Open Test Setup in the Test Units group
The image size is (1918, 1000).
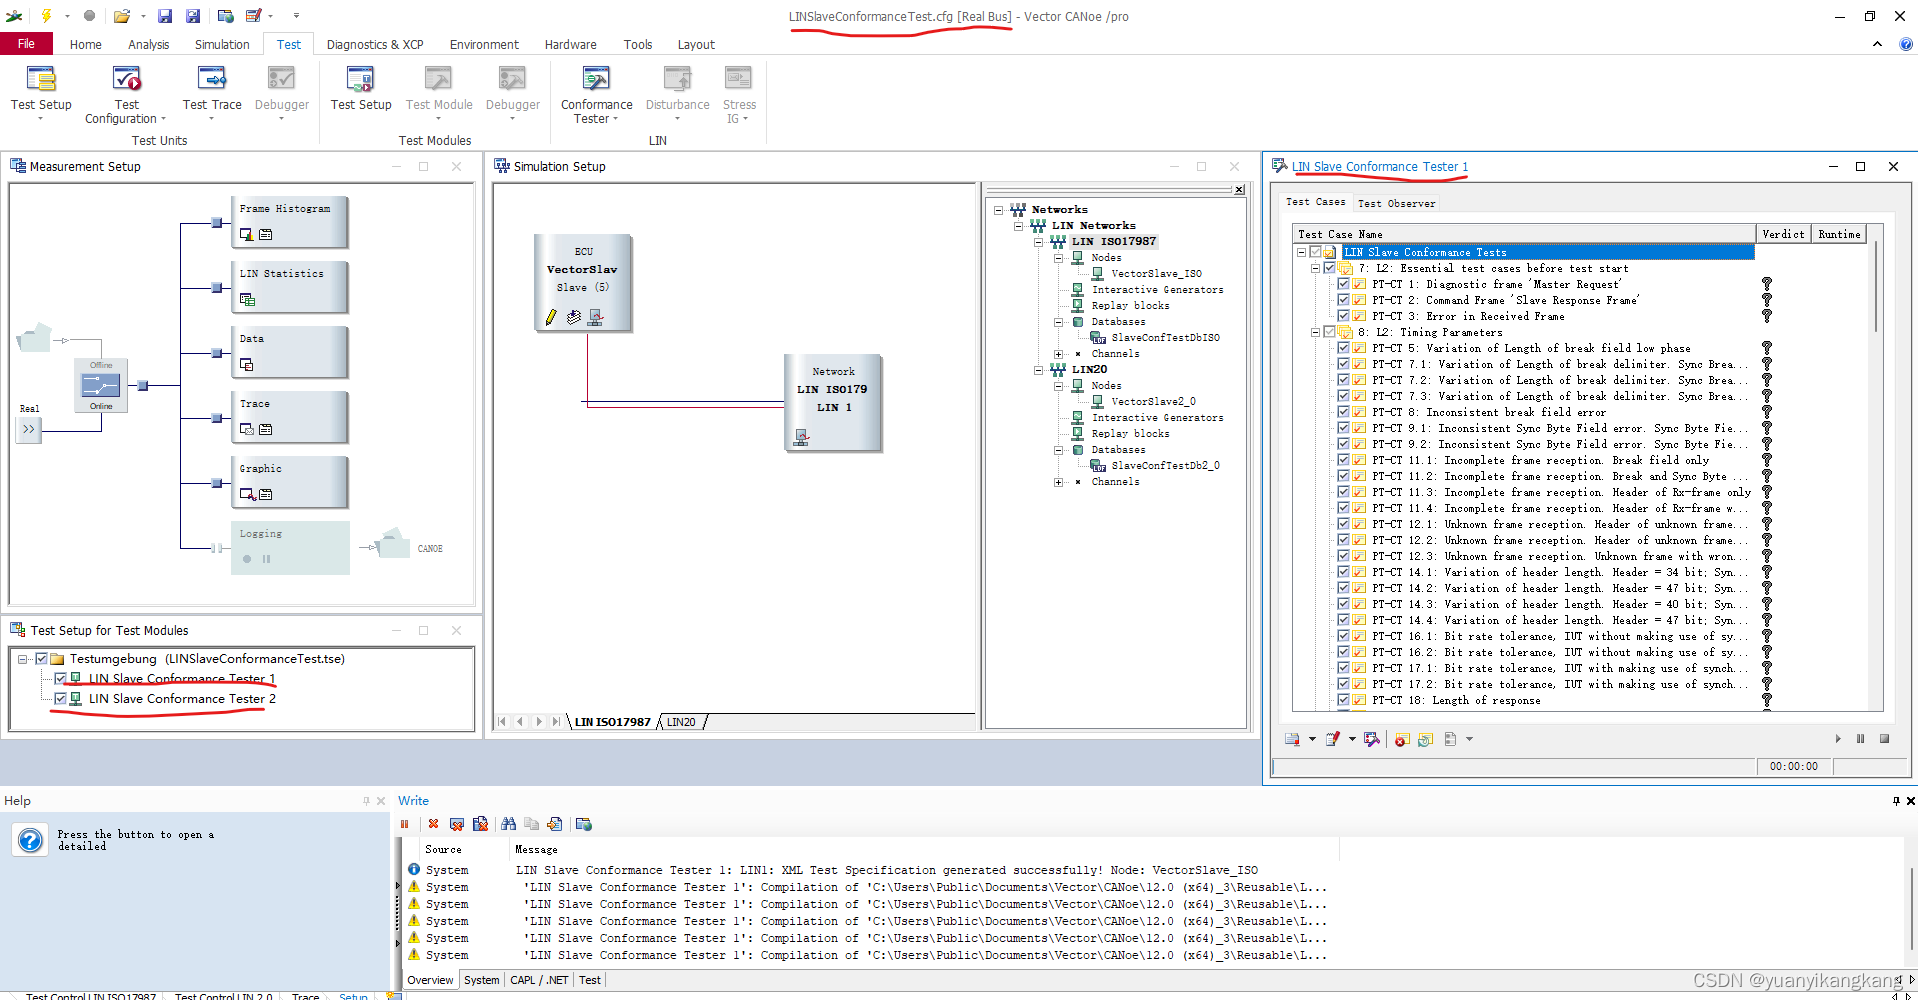coord(41,95)
